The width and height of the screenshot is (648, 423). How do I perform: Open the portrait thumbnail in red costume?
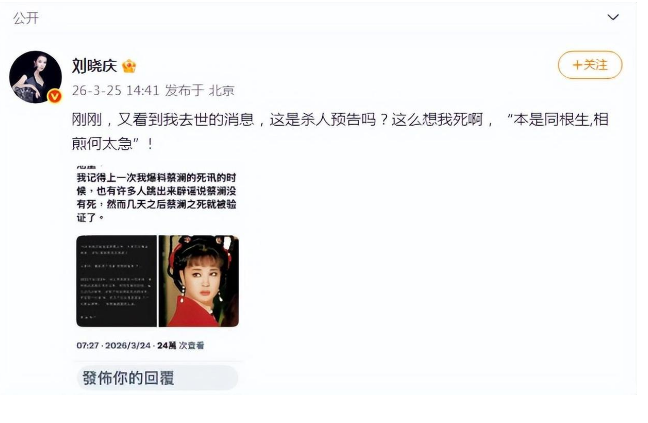click(x=199, y=281)
